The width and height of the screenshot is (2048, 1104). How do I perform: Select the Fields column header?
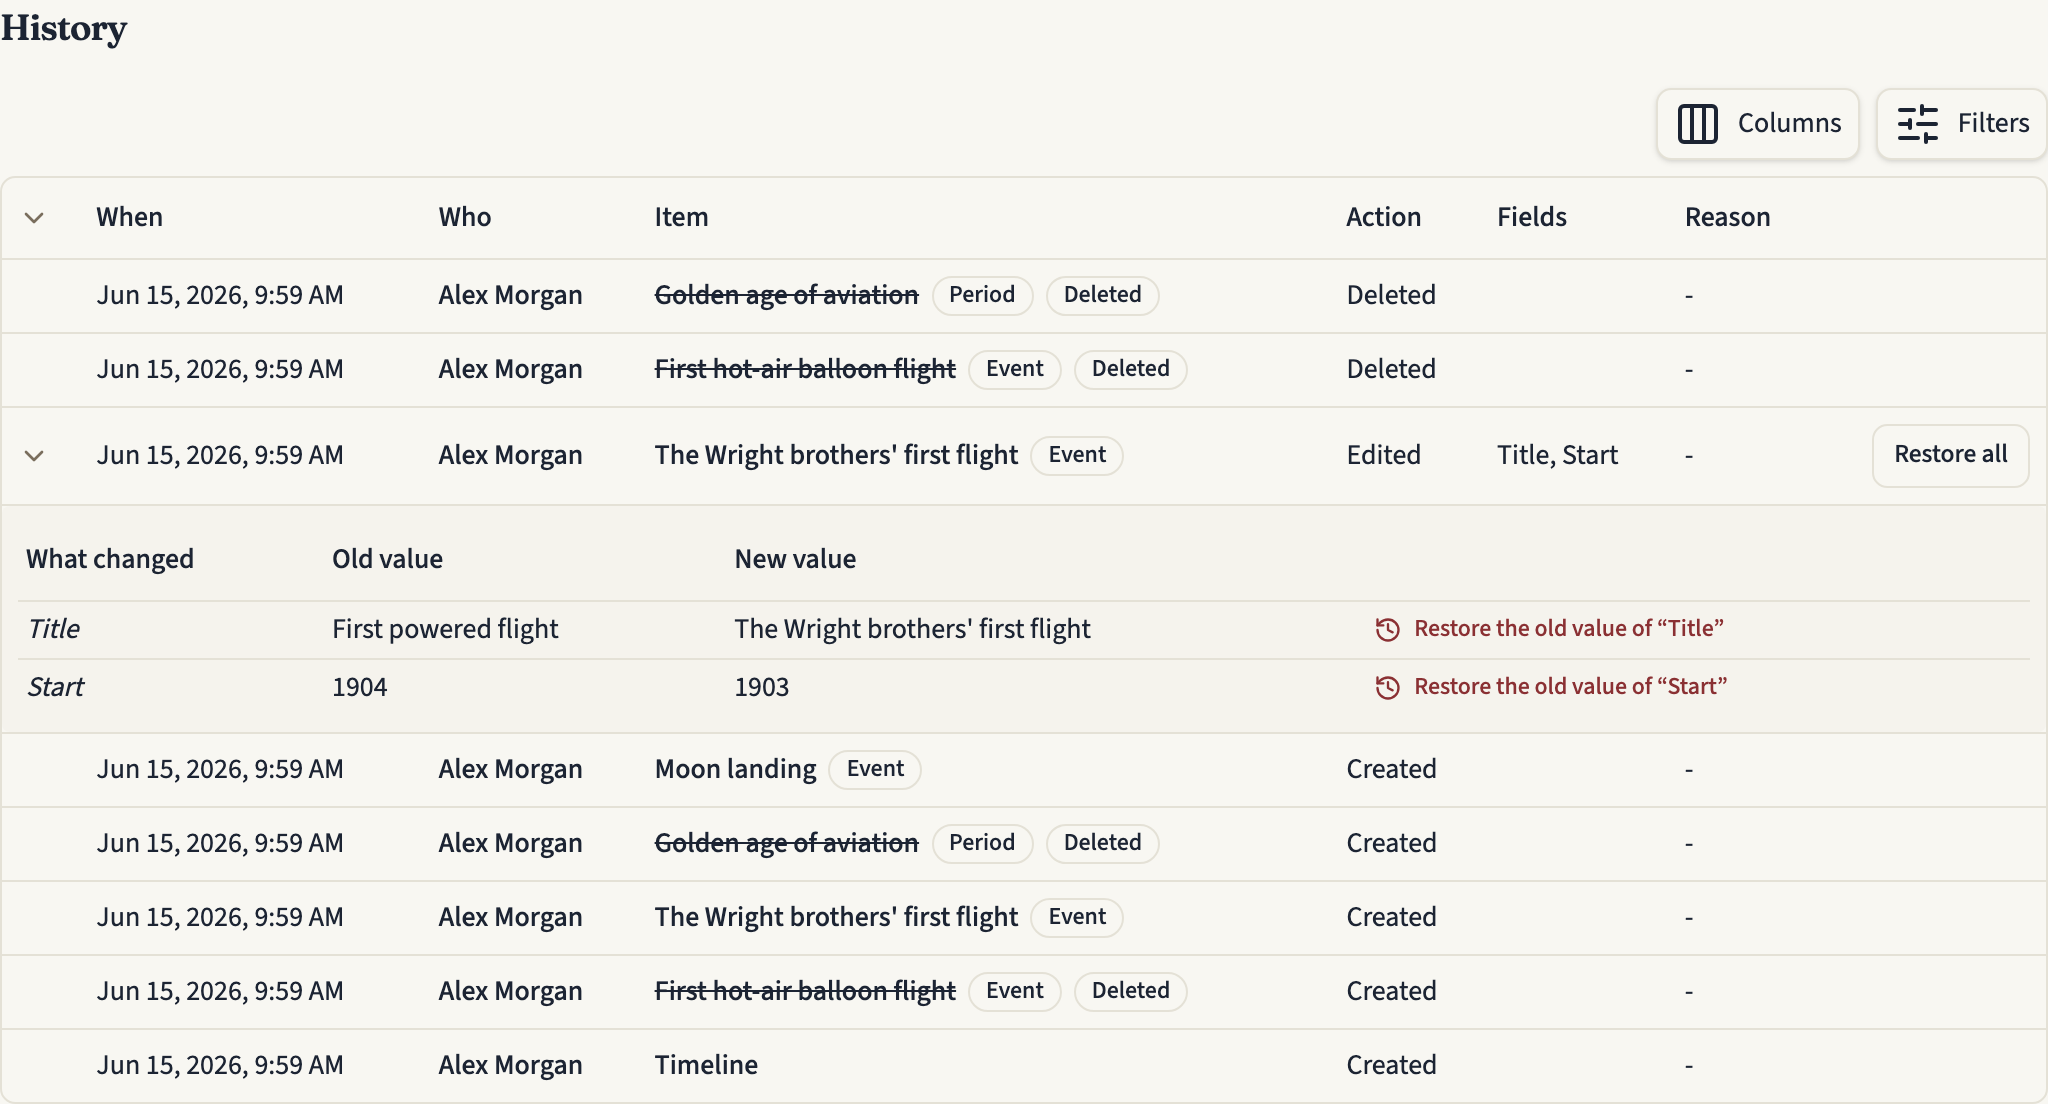(1531, 217)
